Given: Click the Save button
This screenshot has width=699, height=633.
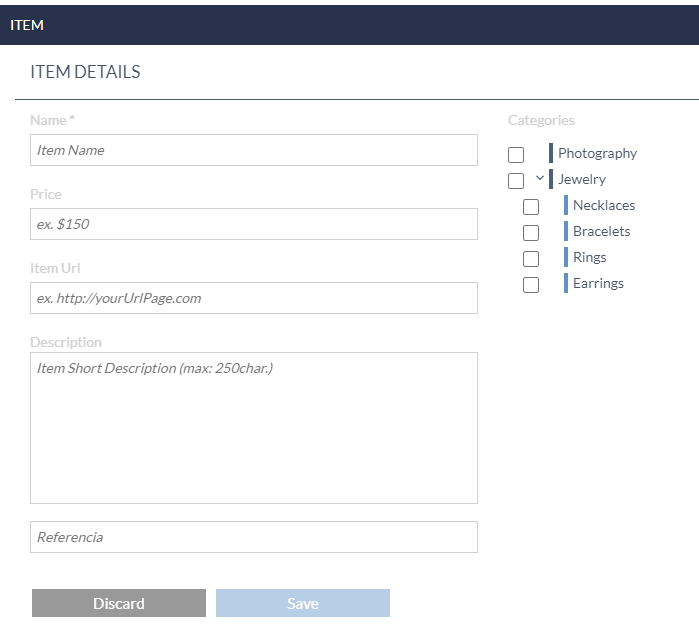Looking at the screenshot, I should [x=303, y=603].
